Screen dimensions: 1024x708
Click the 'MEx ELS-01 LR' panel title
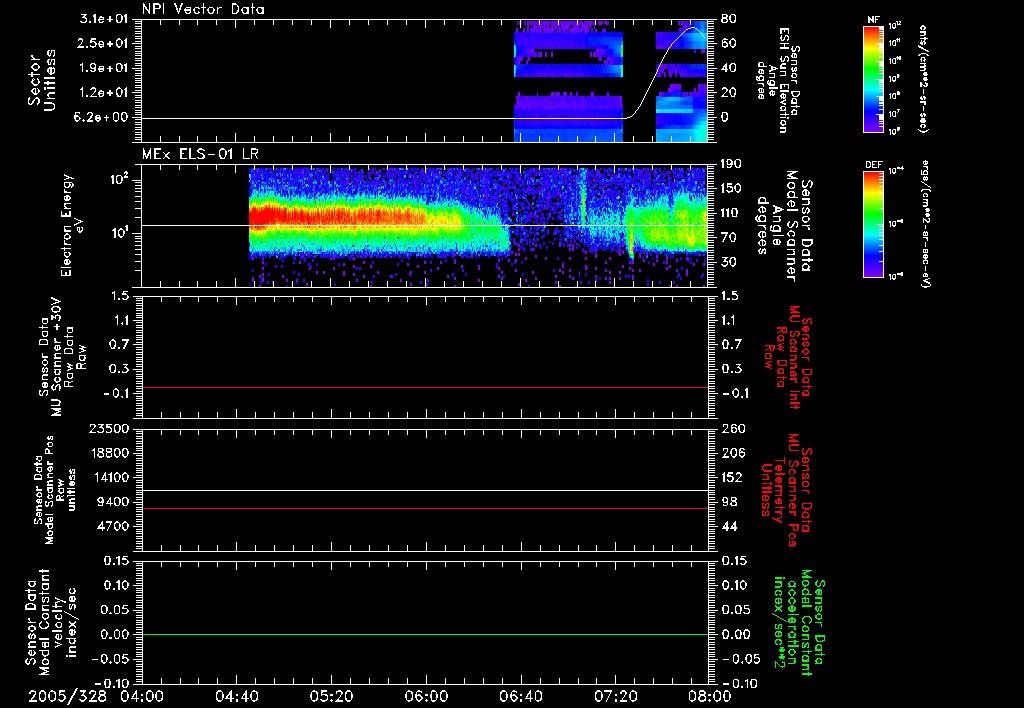(200, 154)
